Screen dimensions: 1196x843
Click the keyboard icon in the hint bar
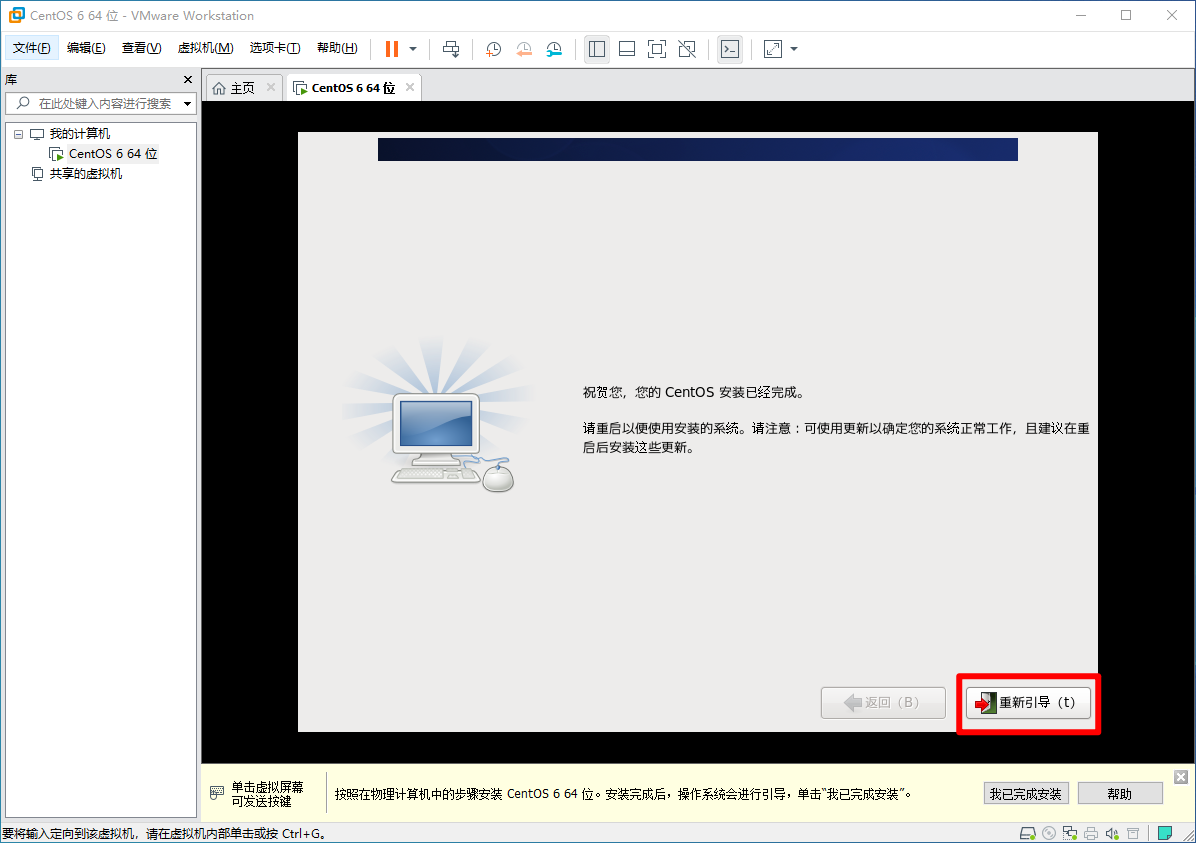(217, 793)
